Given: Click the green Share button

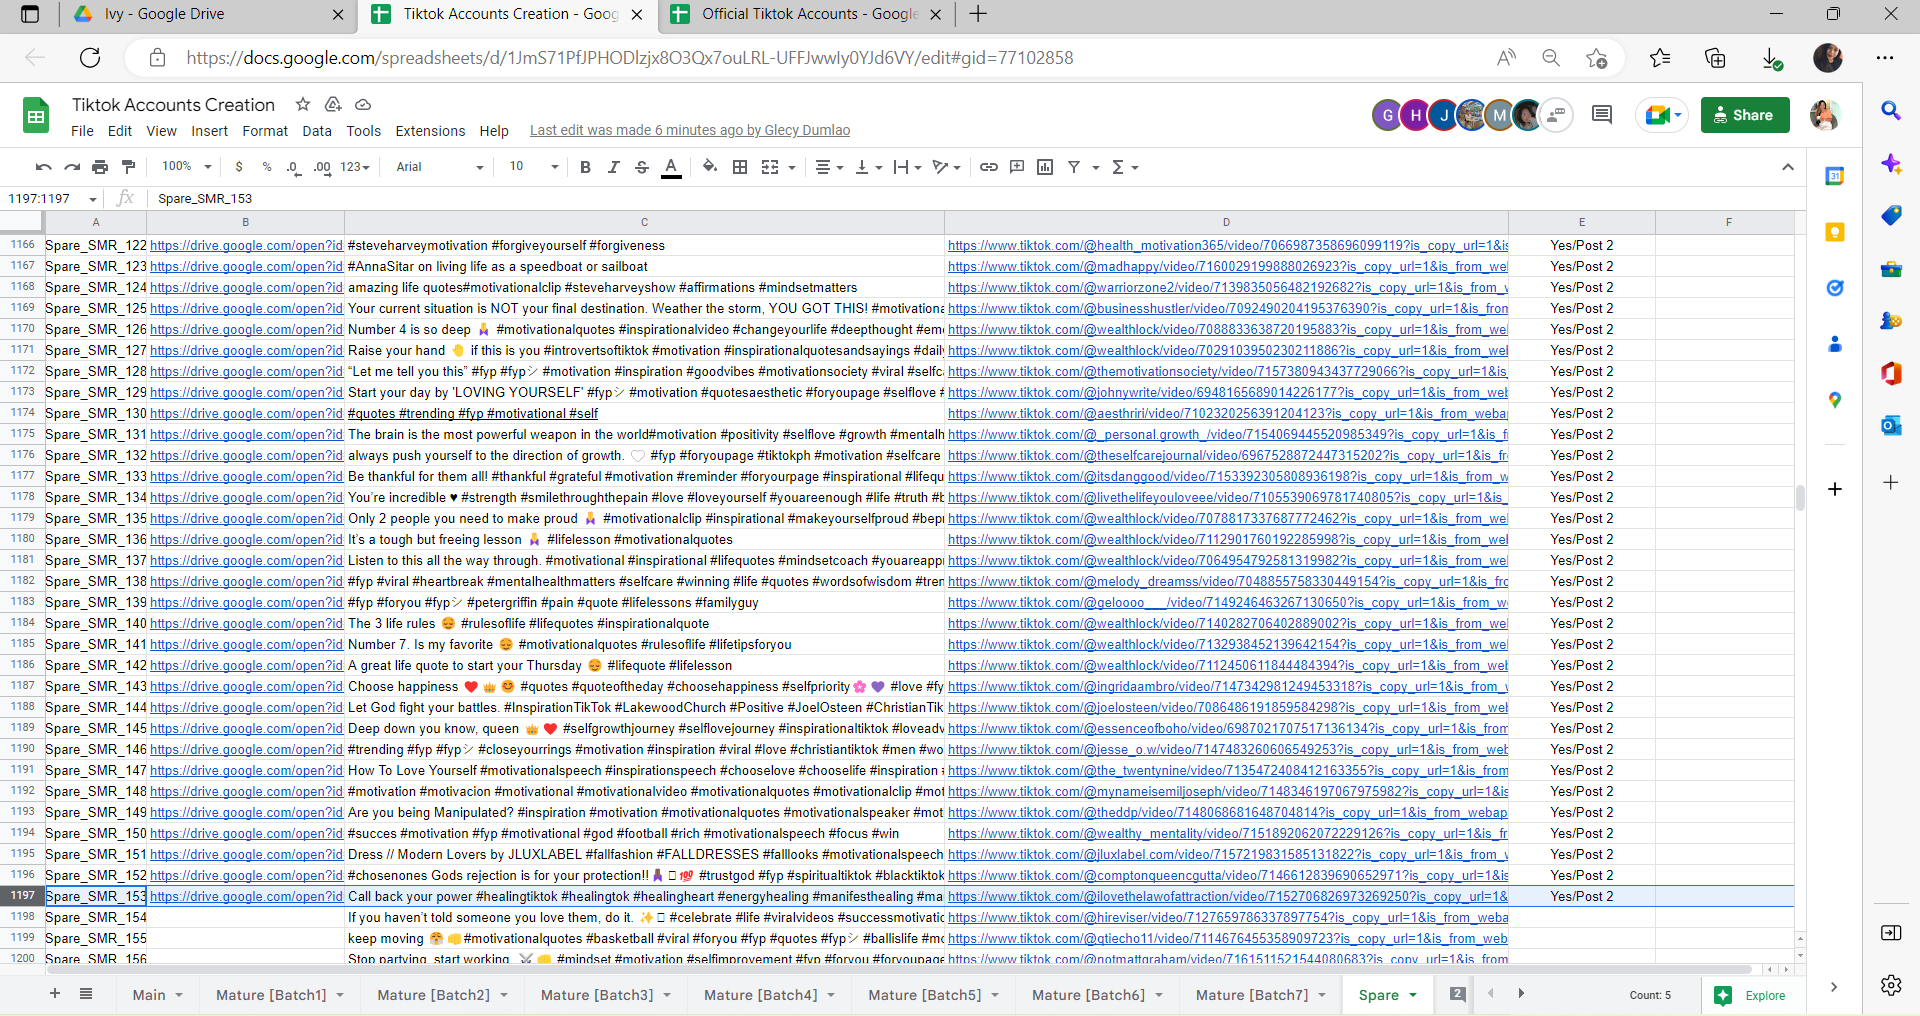Looking at the screenshot, I should (x=1745, y=115).
